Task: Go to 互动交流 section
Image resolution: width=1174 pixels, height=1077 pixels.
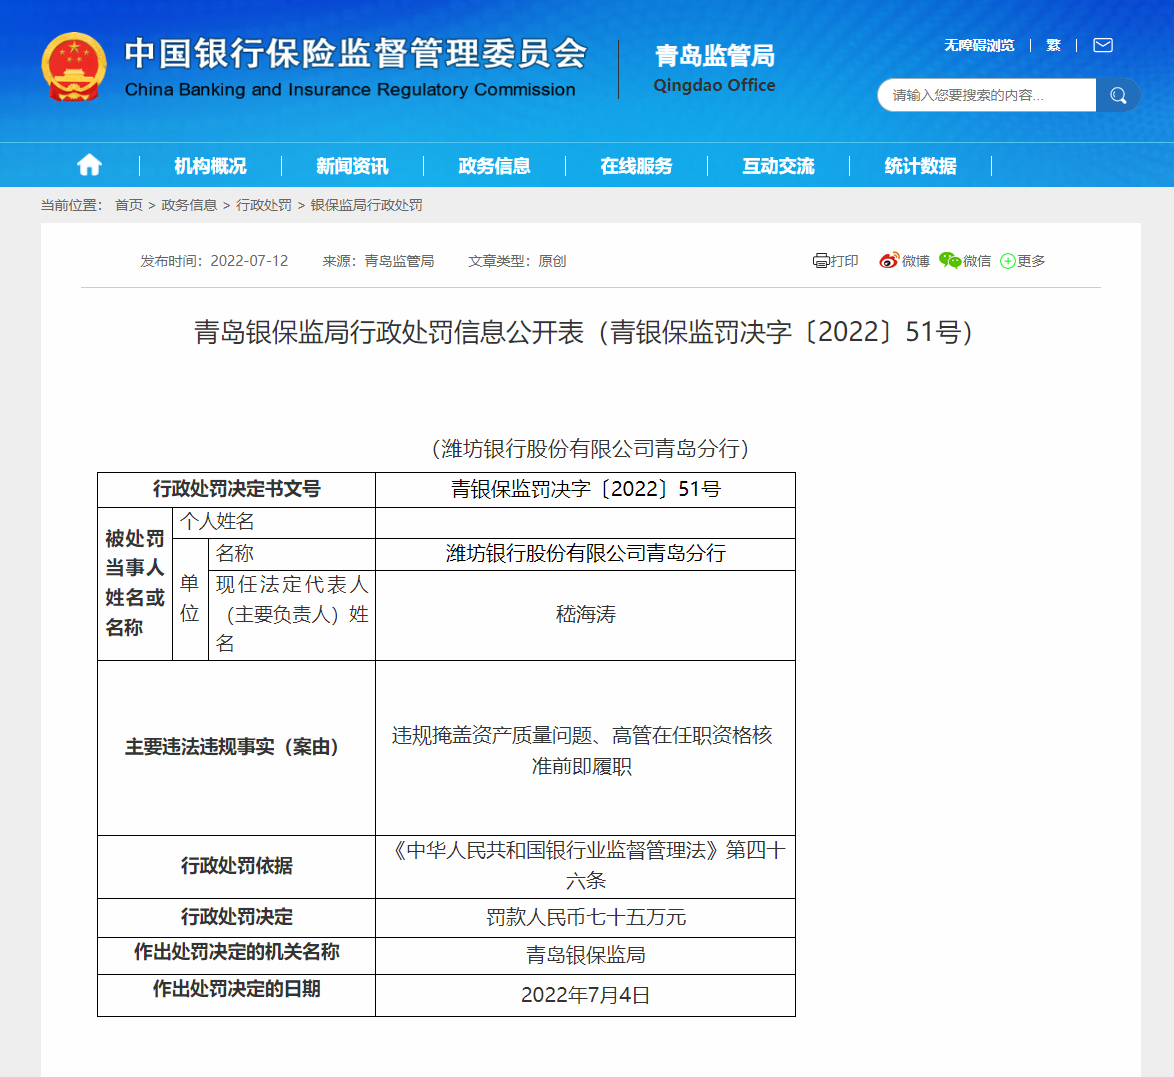Action: coord(778,166)
